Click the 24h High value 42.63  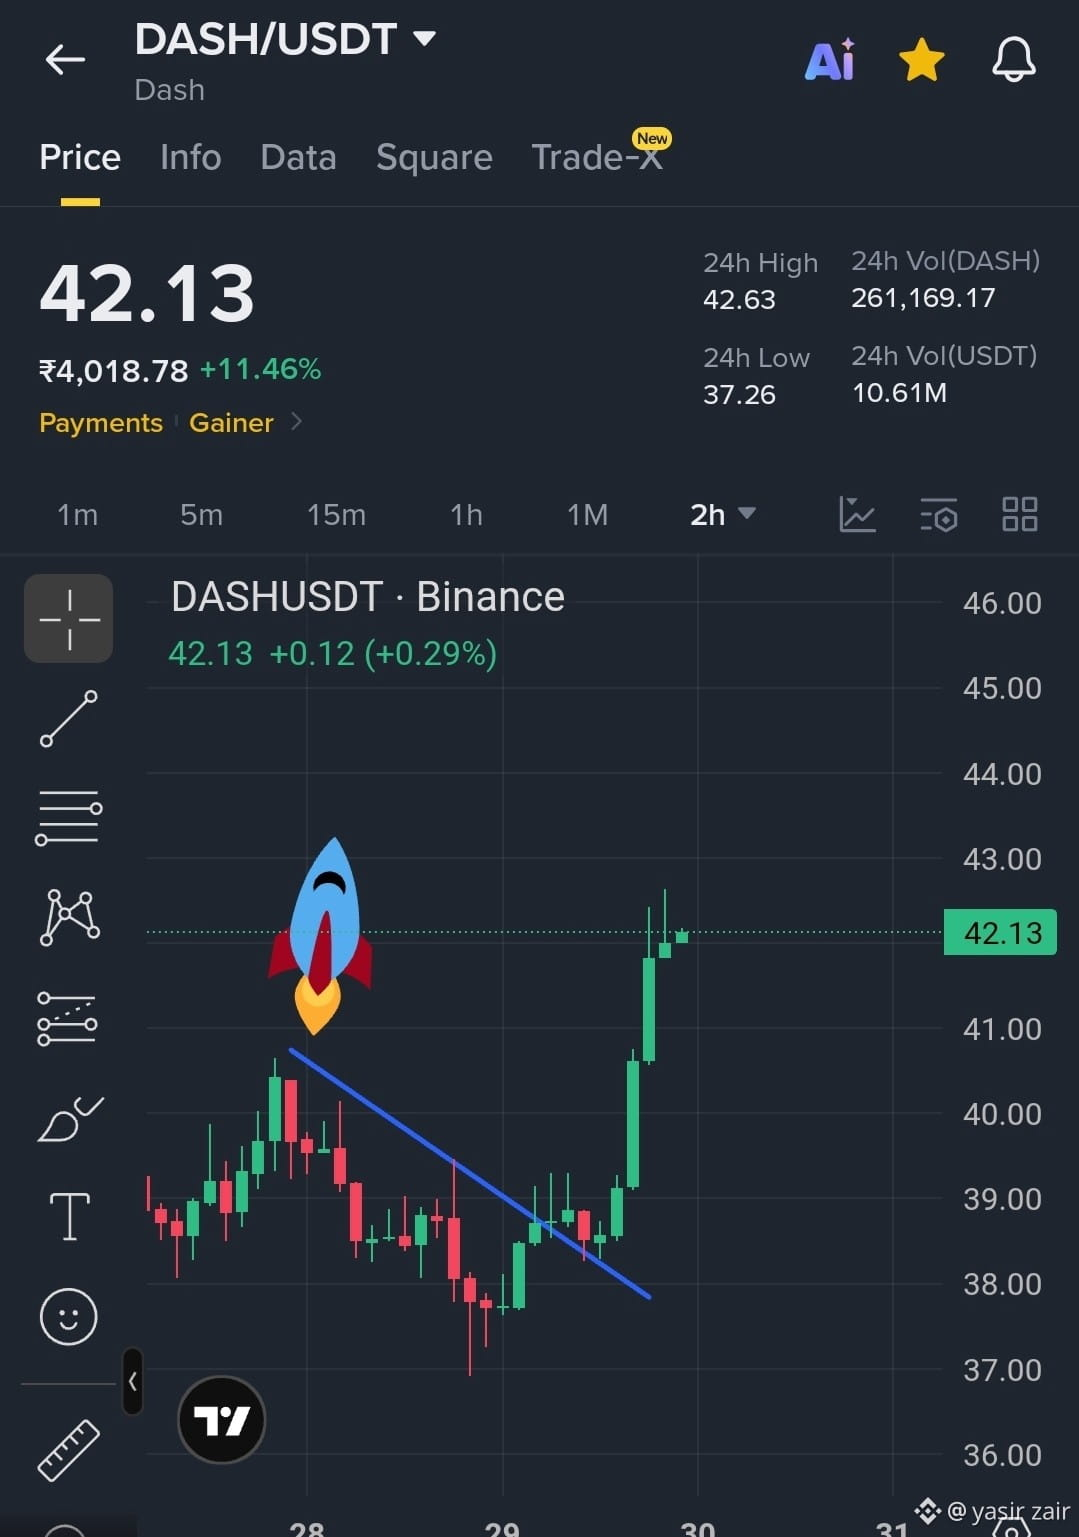coord(739,299)
